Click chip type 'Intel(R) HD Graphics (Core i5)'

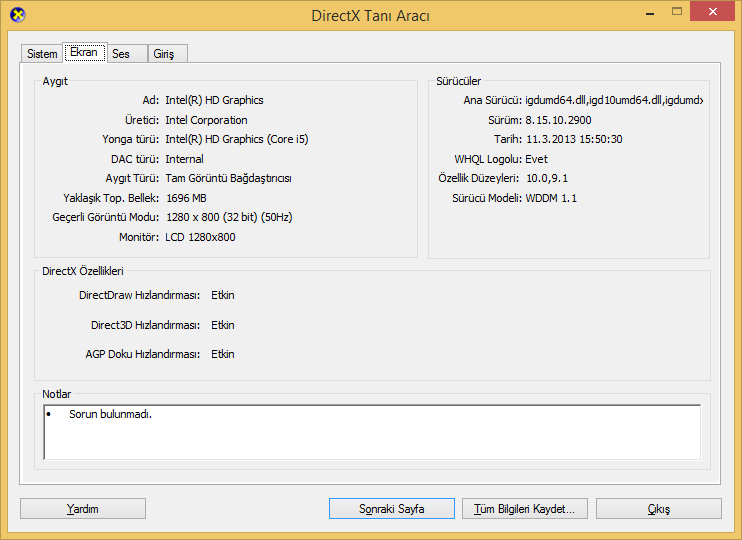pos(237,139)
